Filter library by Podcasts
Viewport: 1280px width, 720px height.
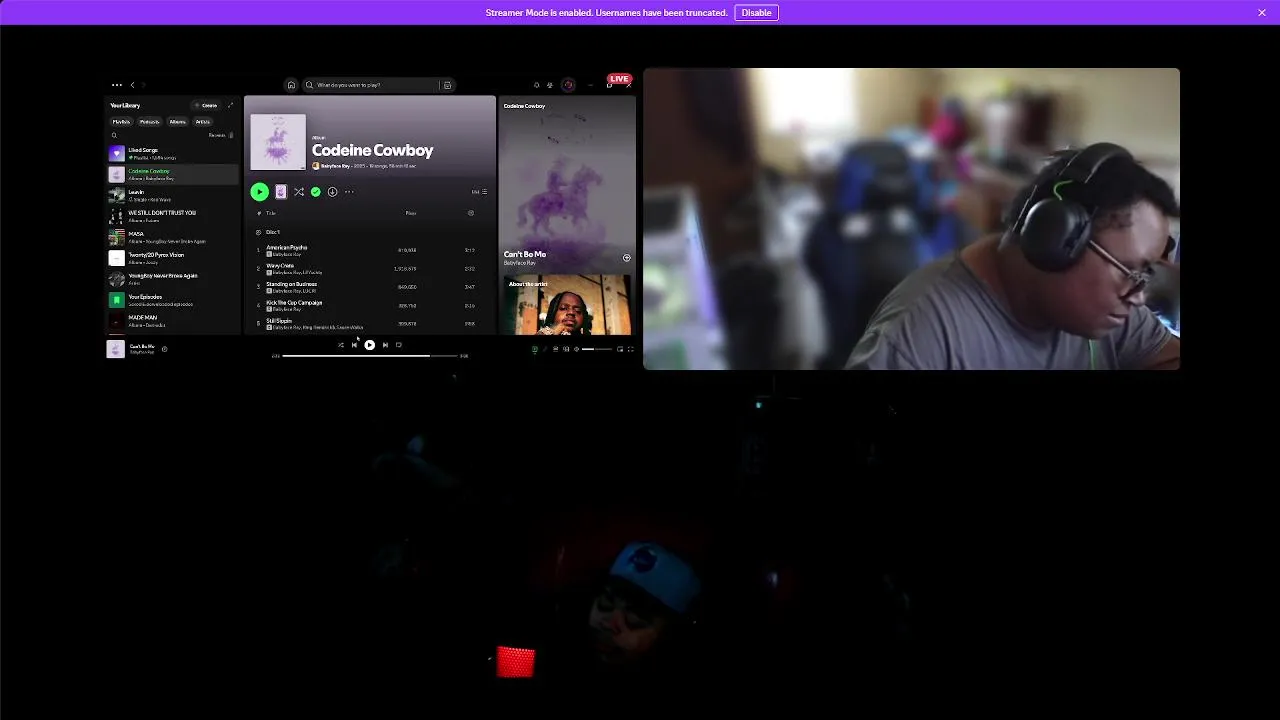pyautogui.click(x=149, y=122)
